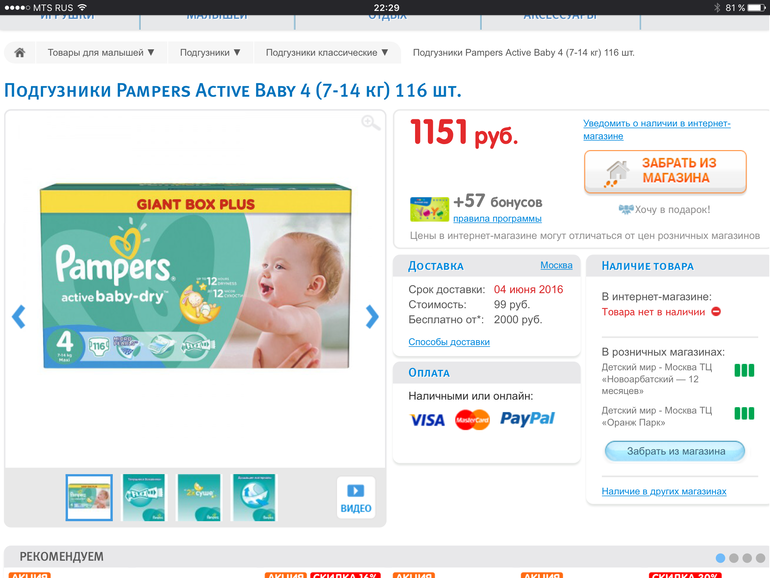Go to home via breadcrumb house icon
Viewport: 770px width, 578px height.
[x=20, y=53]
